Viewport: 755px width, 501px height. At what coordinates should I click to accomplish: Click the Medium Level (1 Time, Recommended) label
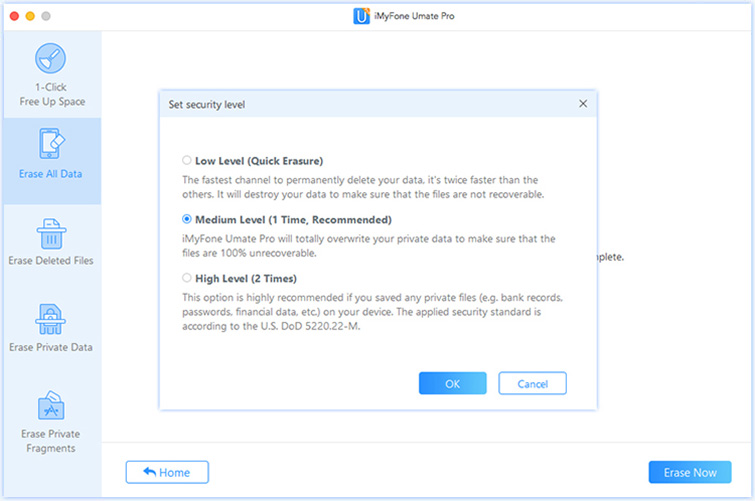pos(293,220)
